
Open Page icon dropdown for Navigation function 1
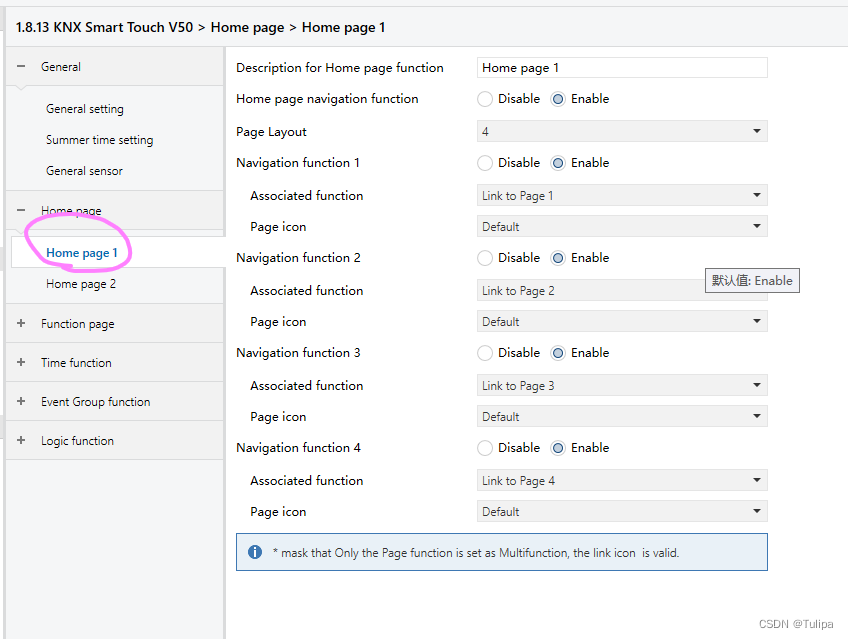click(x=622, y=227)
